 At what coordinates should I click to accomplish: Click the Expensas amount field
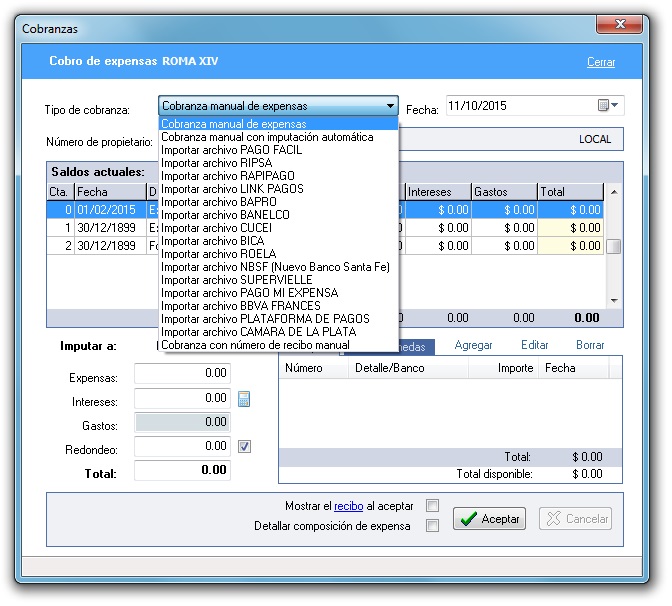click(182, 374)
